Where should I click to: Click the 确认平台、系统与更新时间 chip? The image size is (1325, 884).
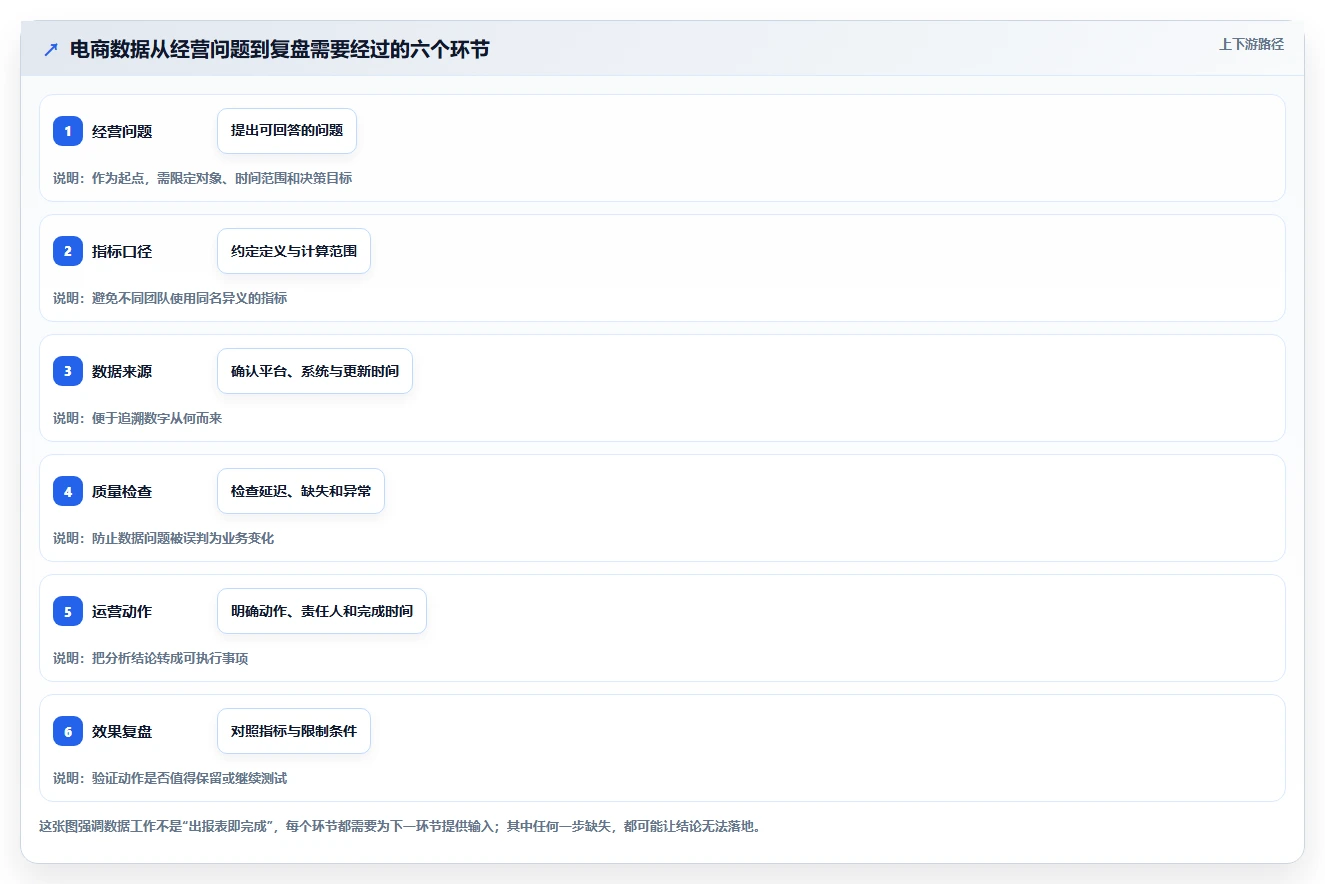315,371
